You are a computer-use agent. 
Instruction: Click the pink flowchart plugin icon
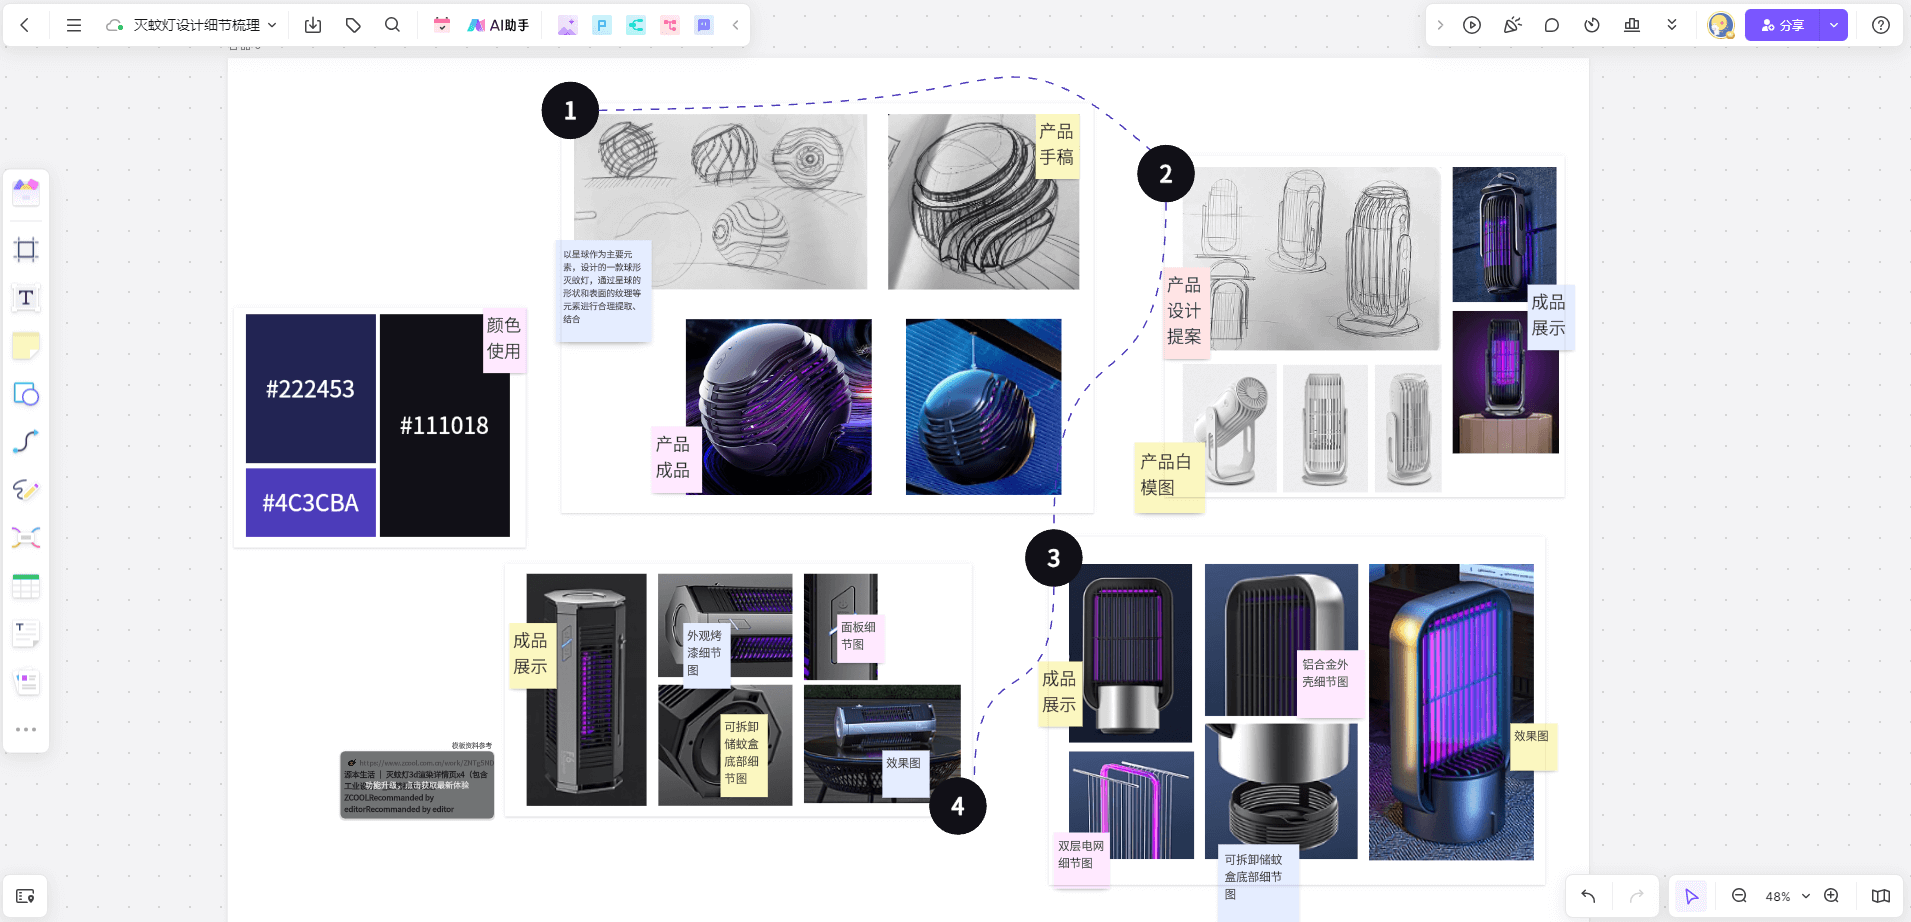pos(670,25)
